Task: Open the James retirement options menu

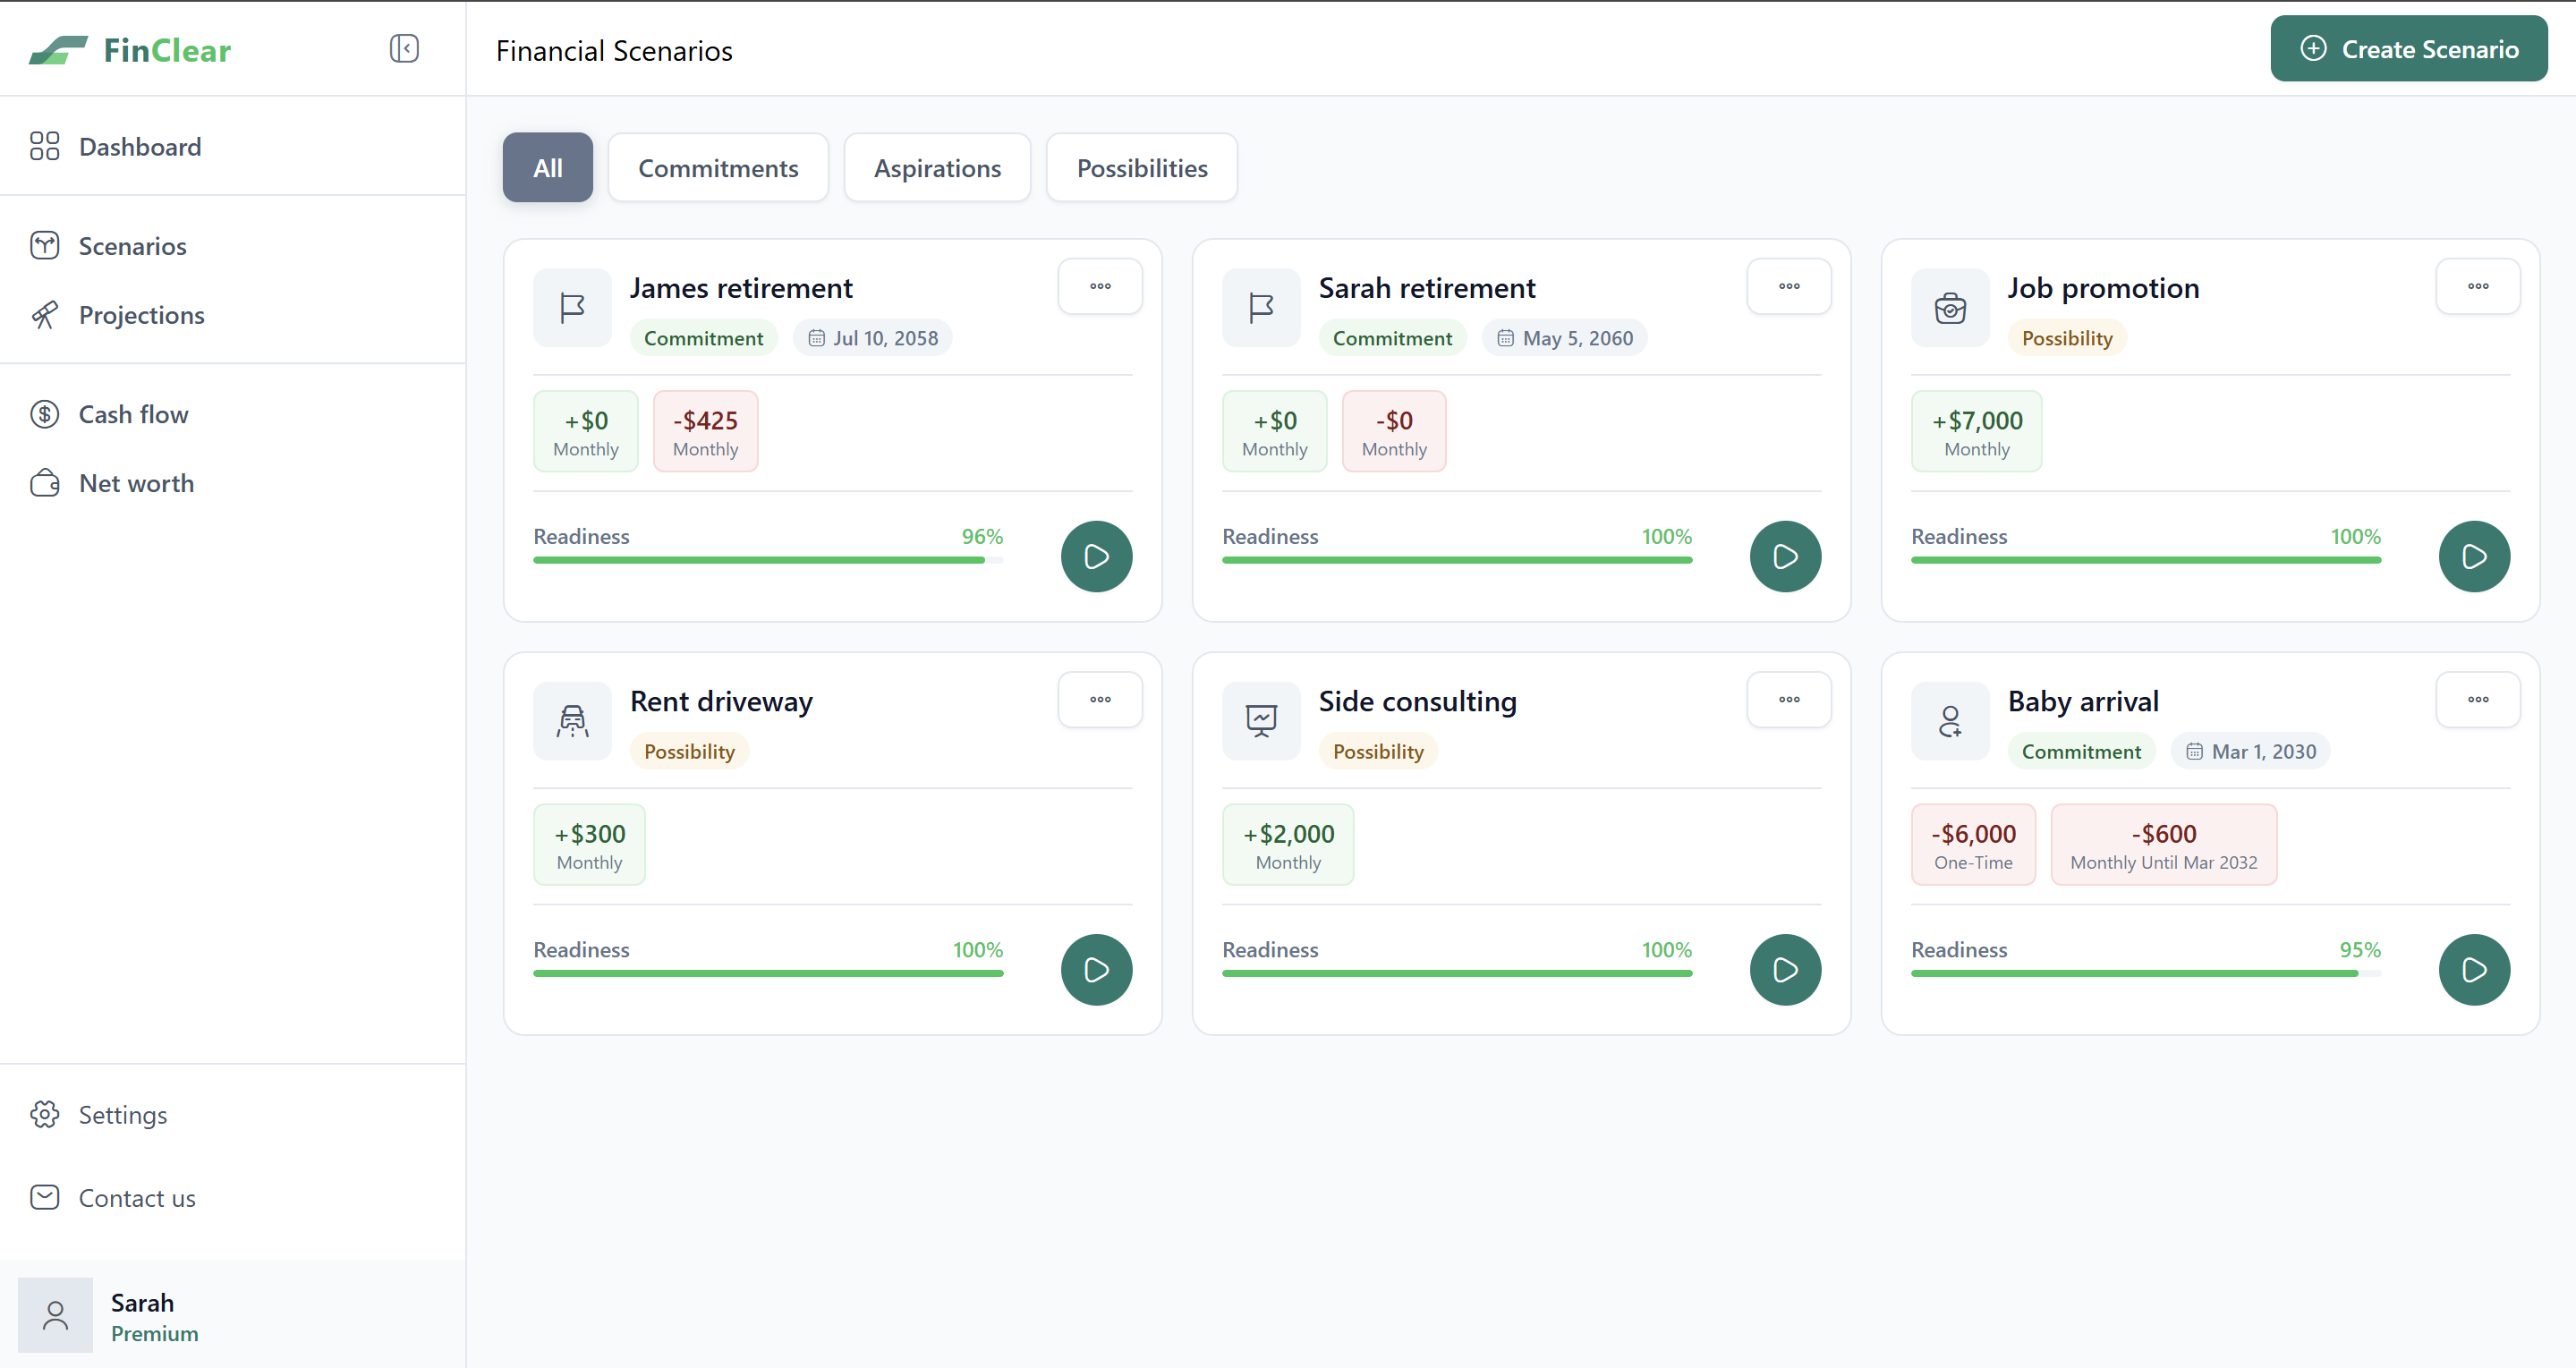Action: (1100, 286)
